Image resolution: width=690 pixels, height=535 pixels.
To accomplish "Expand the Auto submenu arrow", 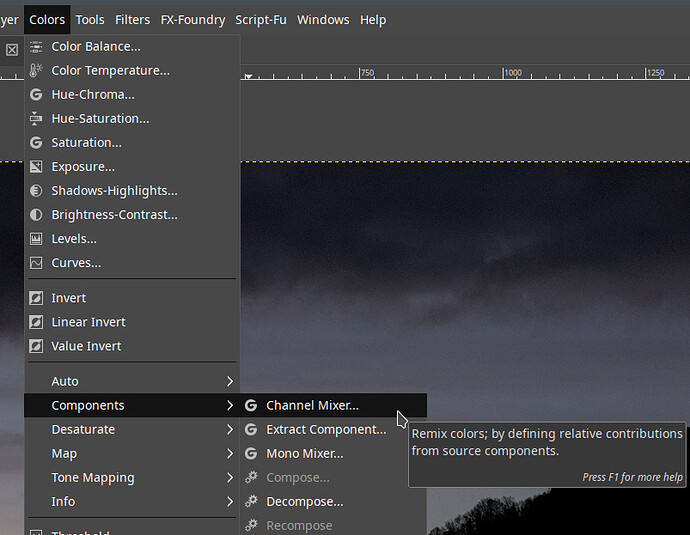I will pyautogui.click(x=229, y=382).
